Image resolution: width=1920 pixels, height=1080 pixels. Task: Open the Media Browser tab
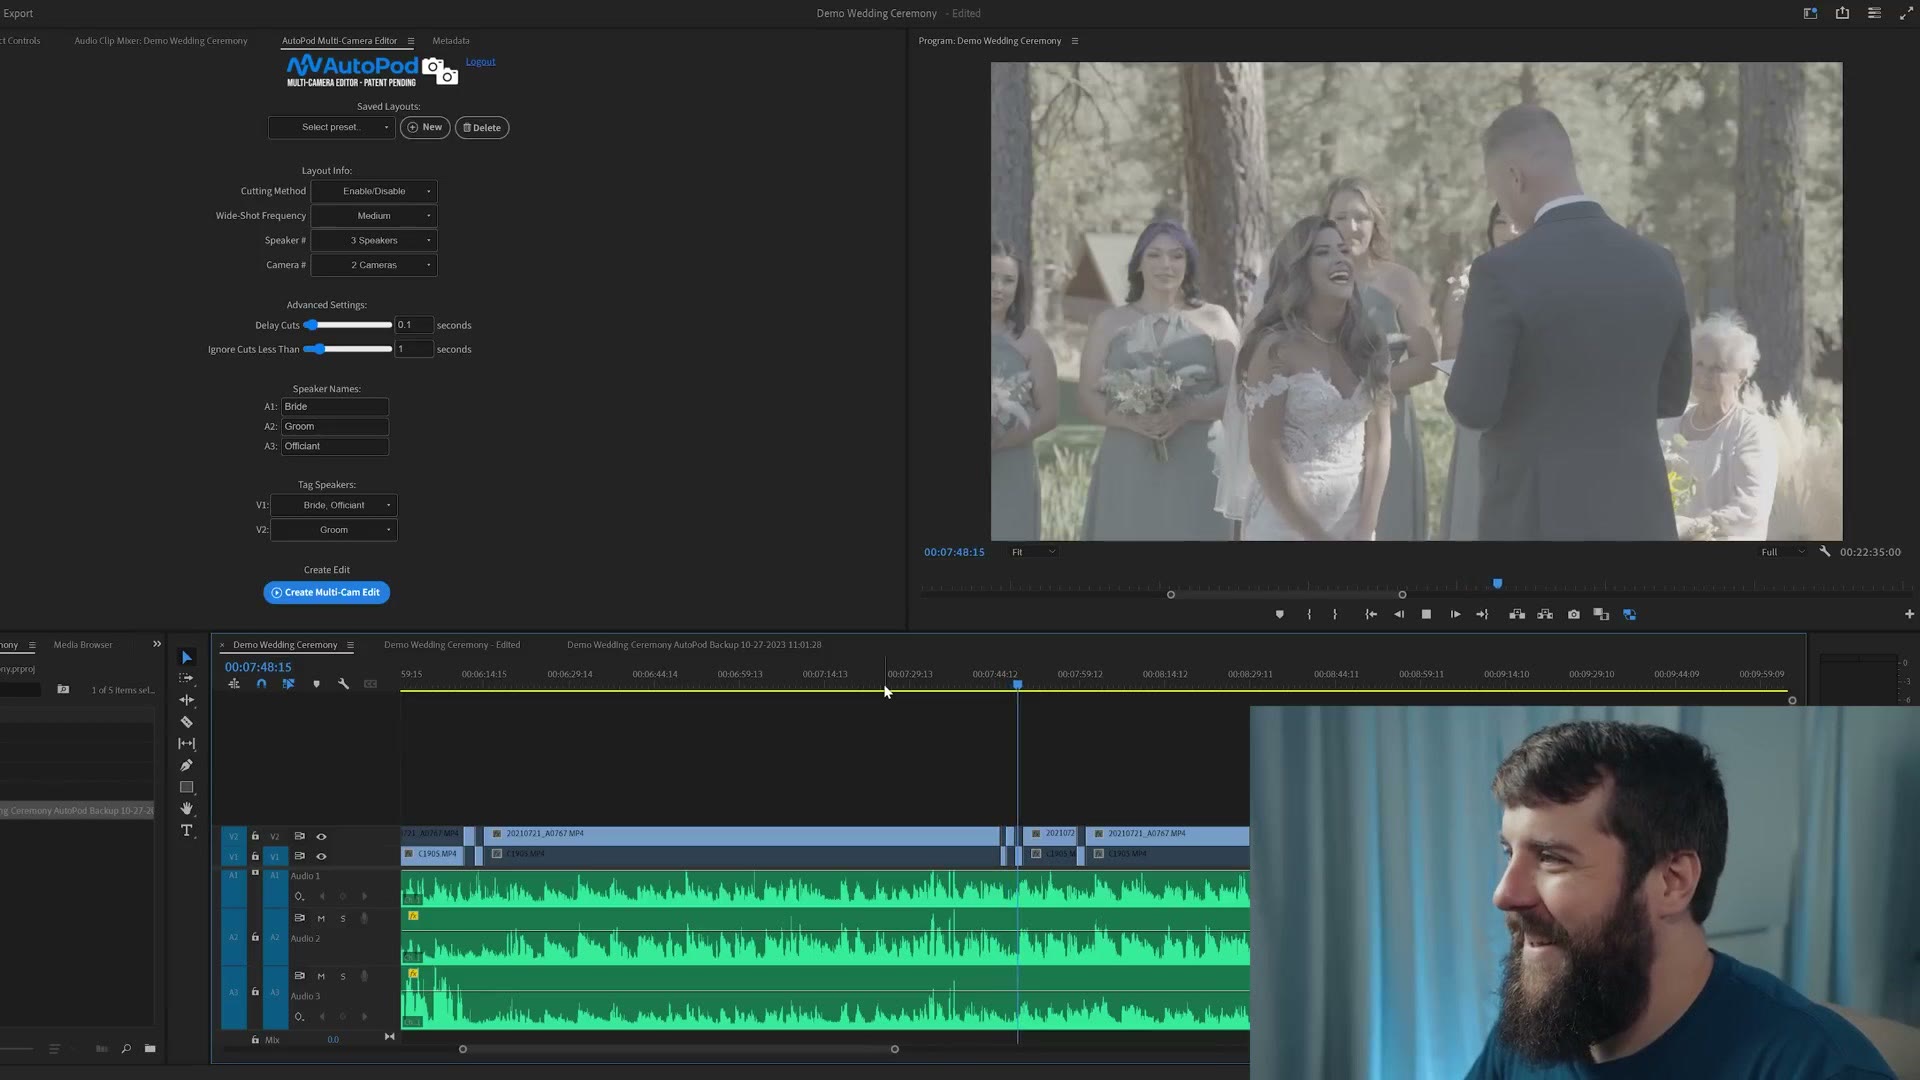pyautogui.click(x=83, y=645)
